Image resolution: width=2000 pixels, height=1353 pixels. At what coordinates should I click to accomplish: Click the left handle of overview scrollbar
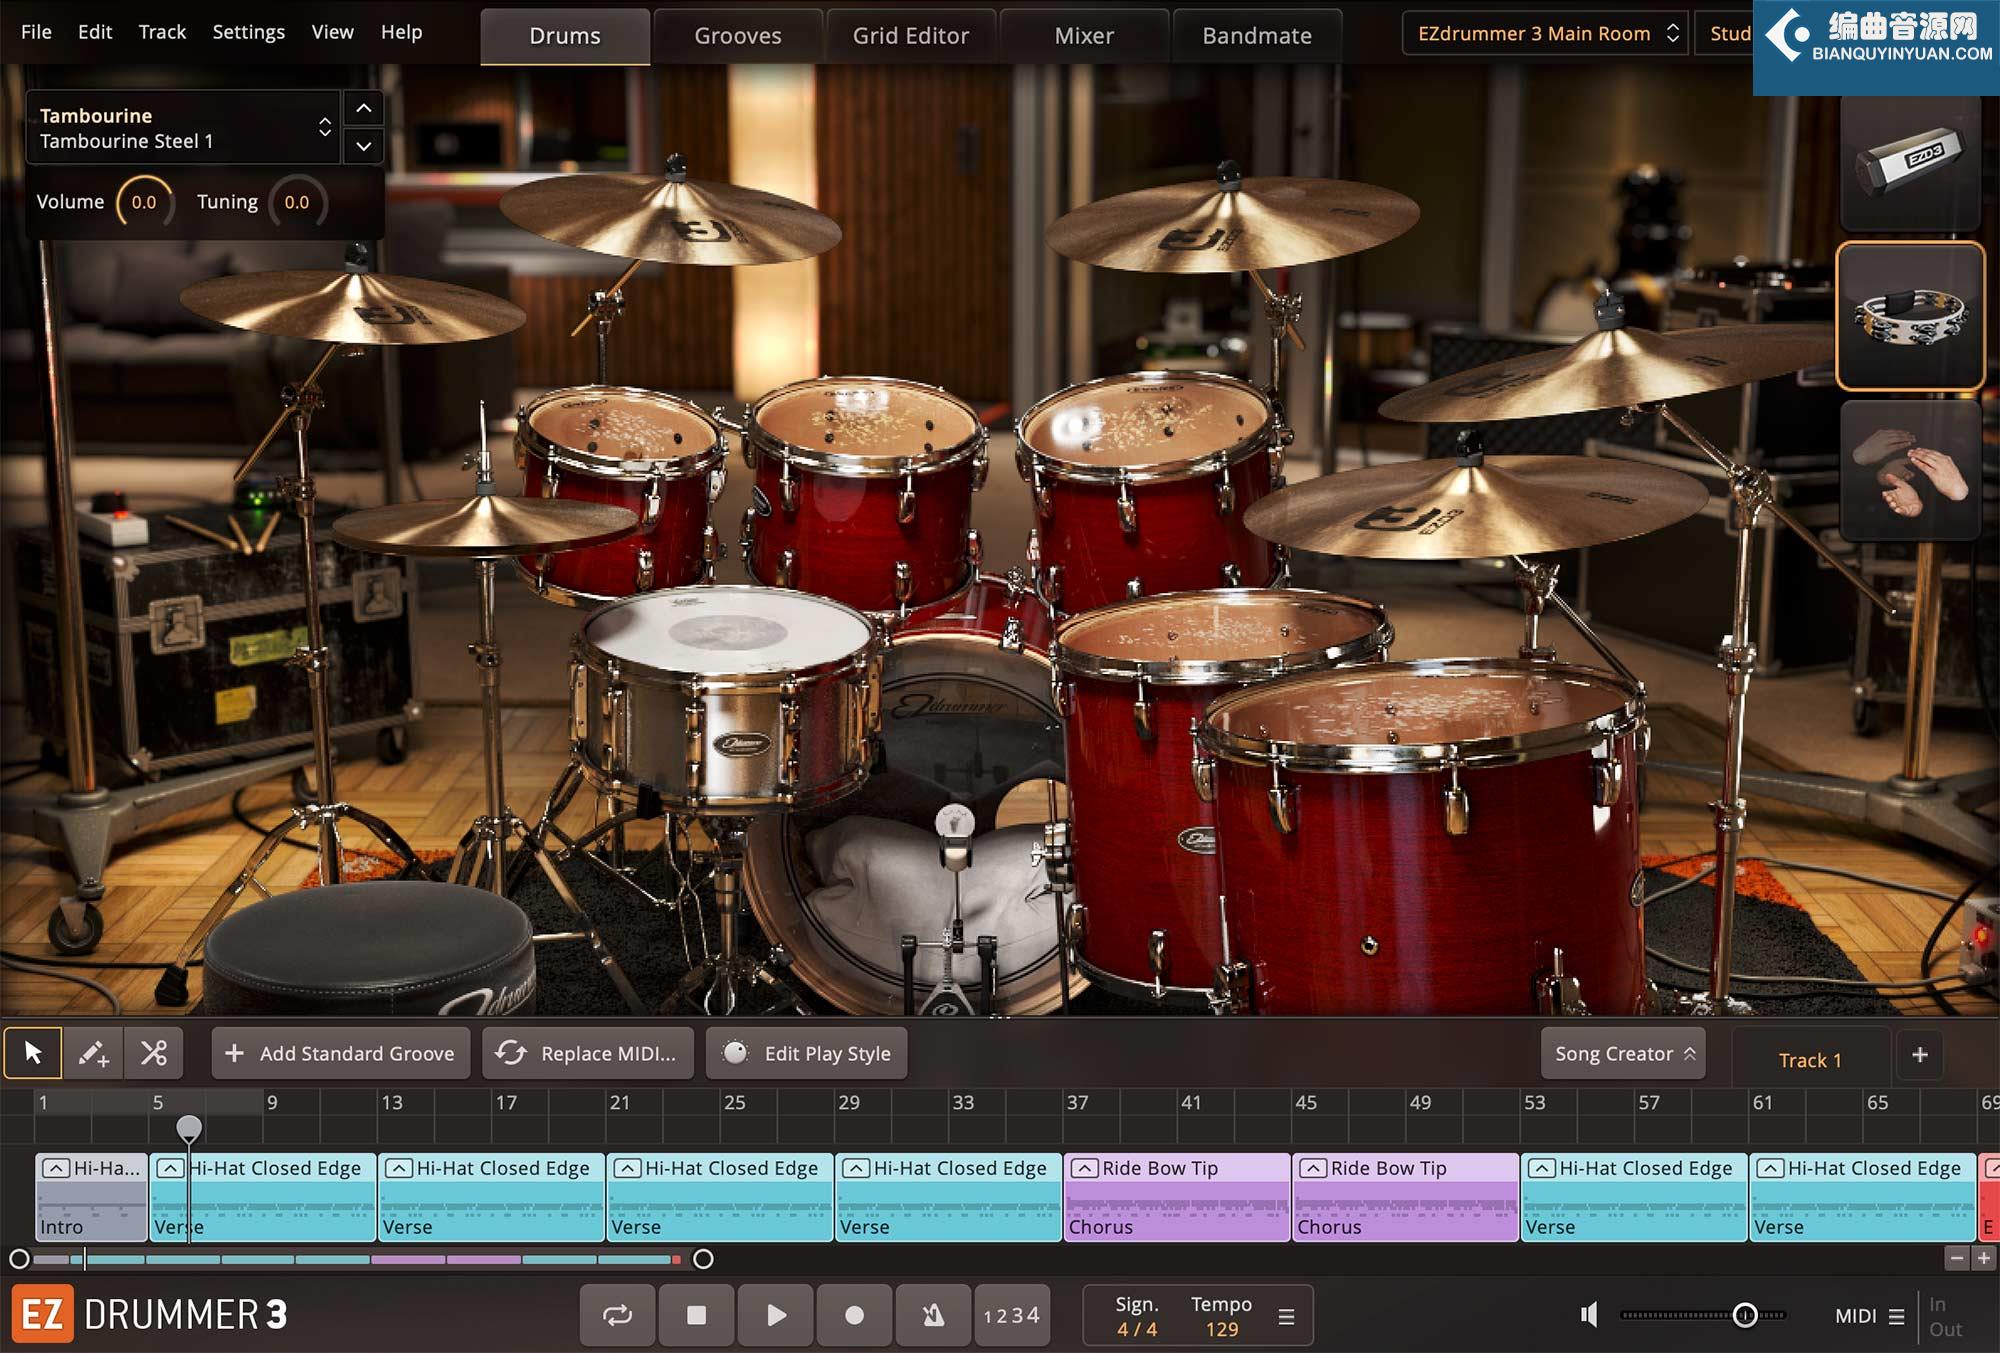pos(19,1259)
